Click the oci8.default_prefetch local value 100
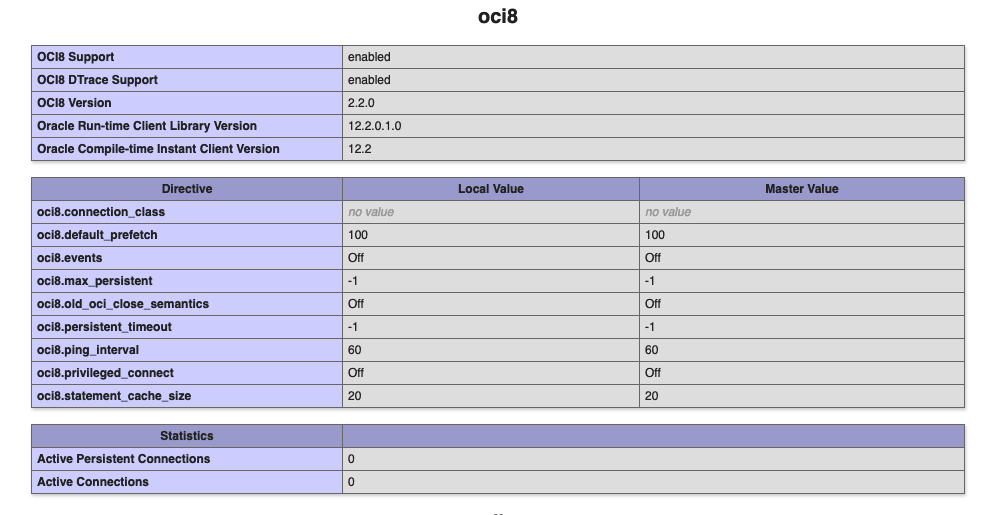Image resolution: width=994 pixels, height=515 pixels. click(x=358, y=235)
